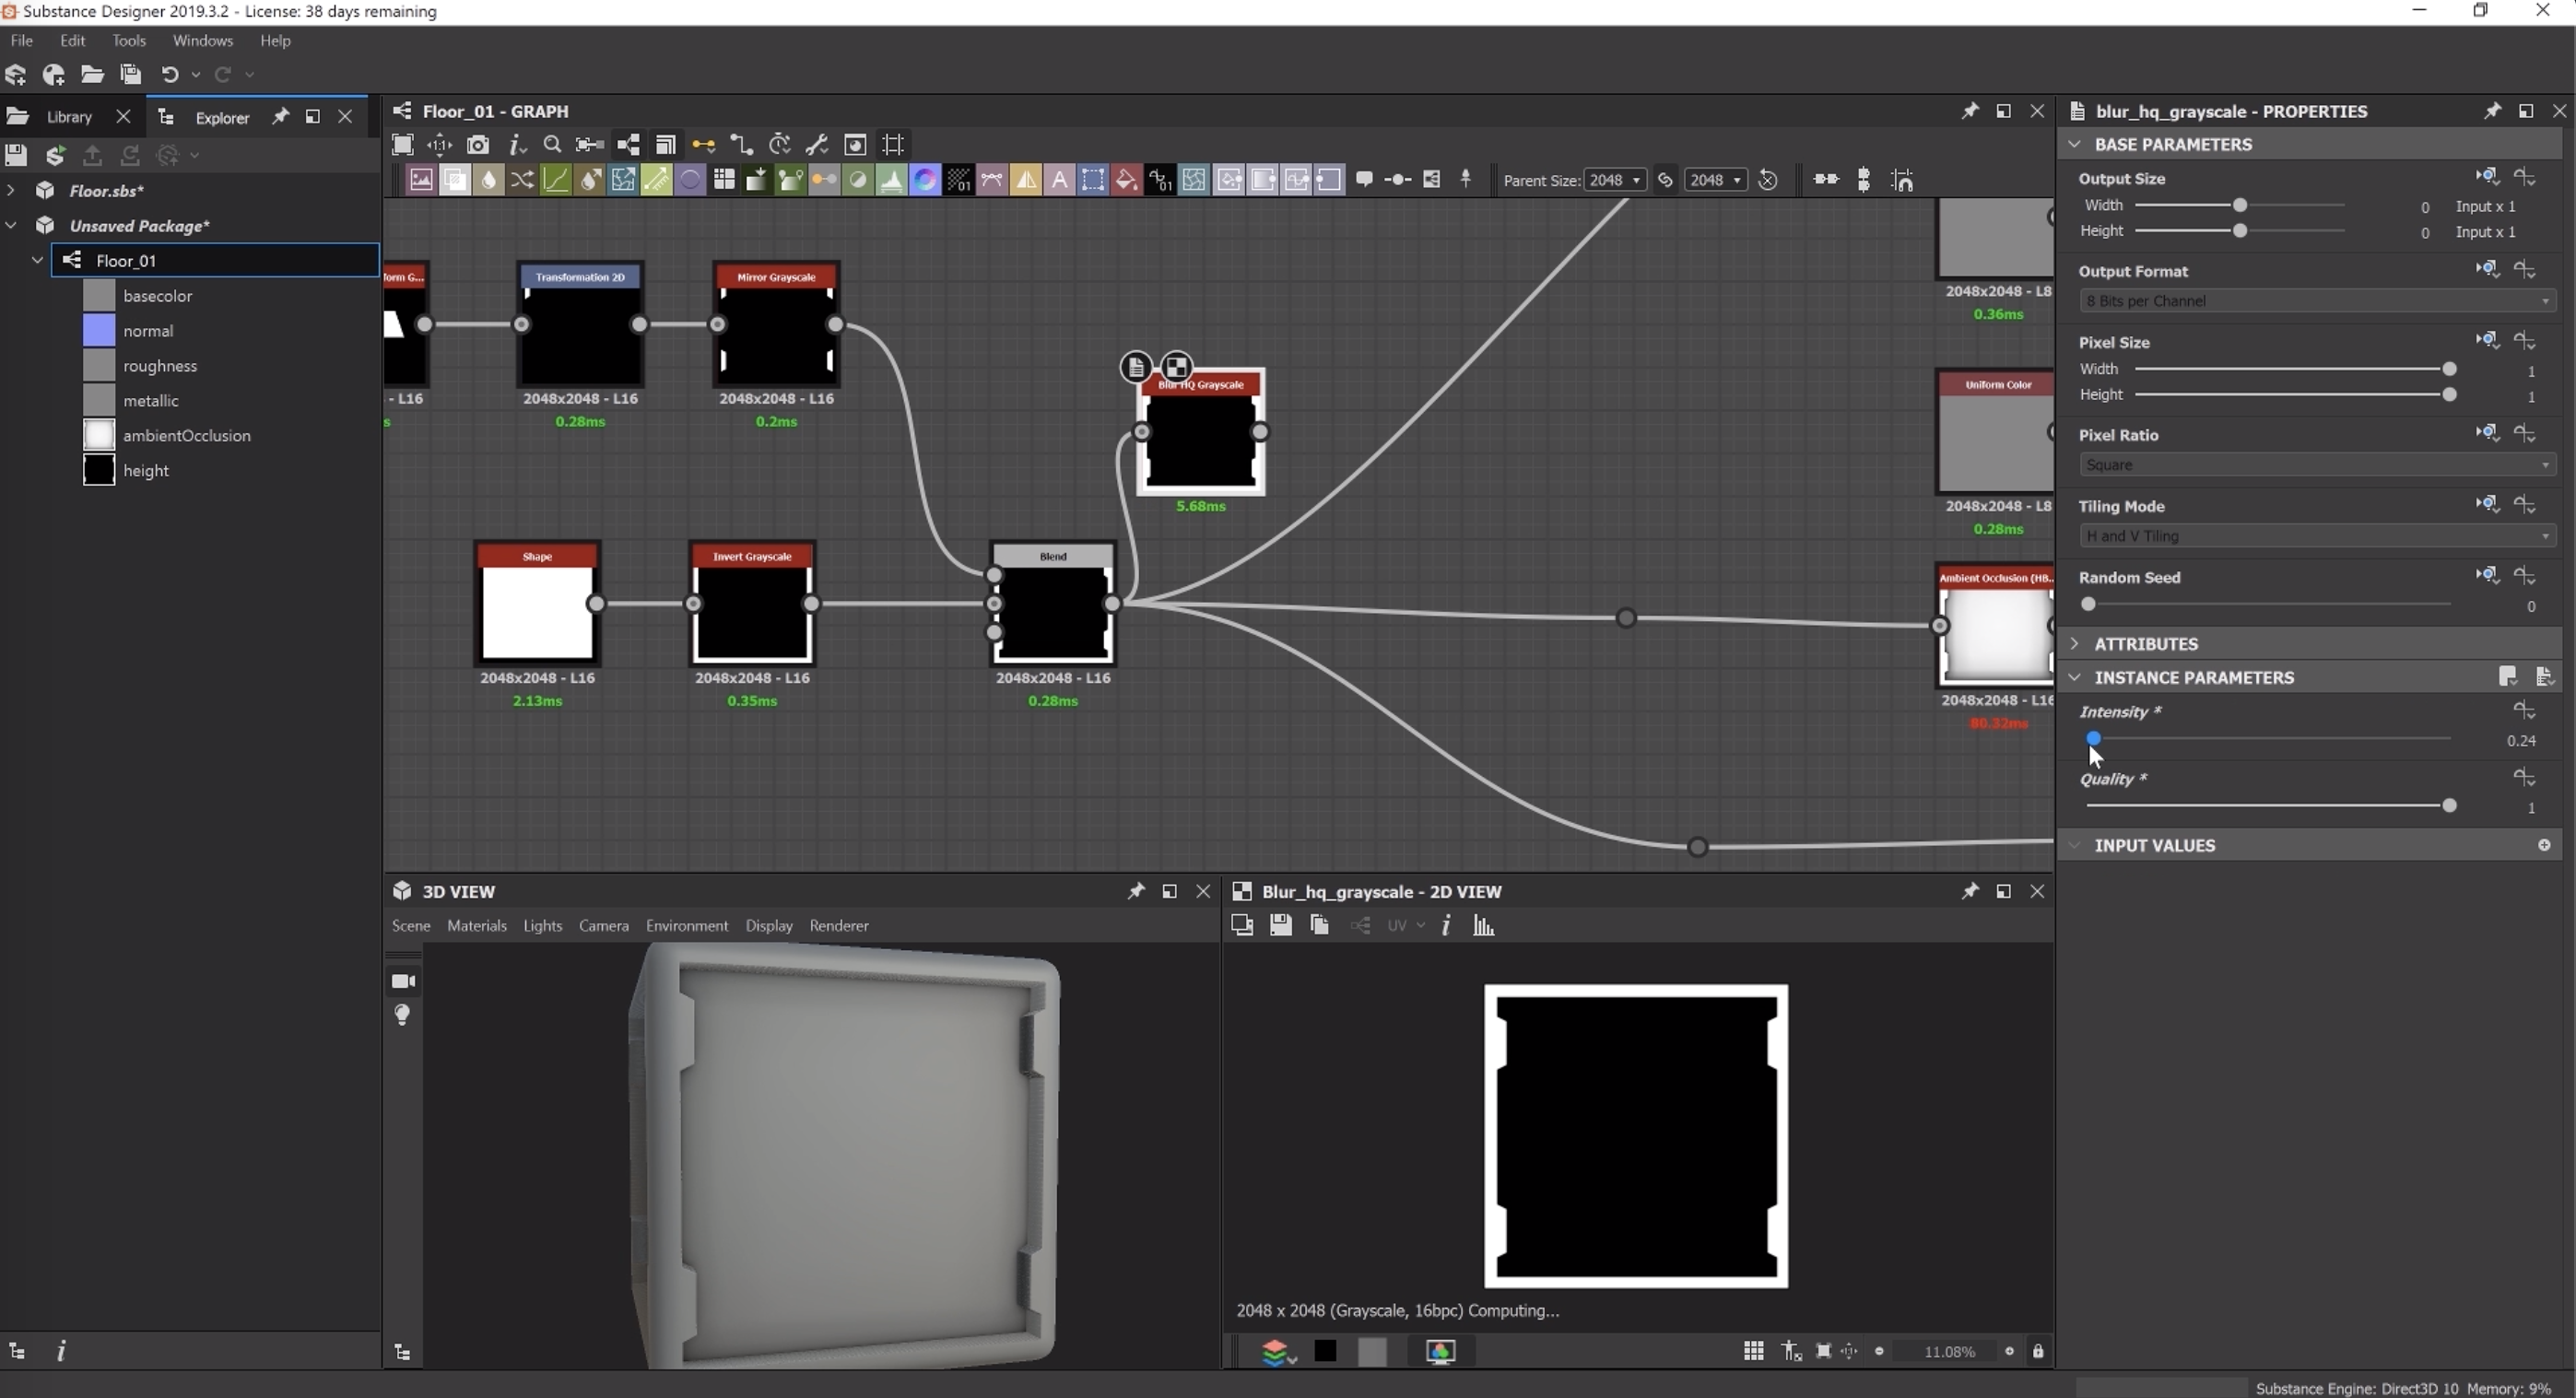Screen dimensions: 2576x1398
Task: Toggle the 2D view color-managed display icon
Action: 1440,1352
